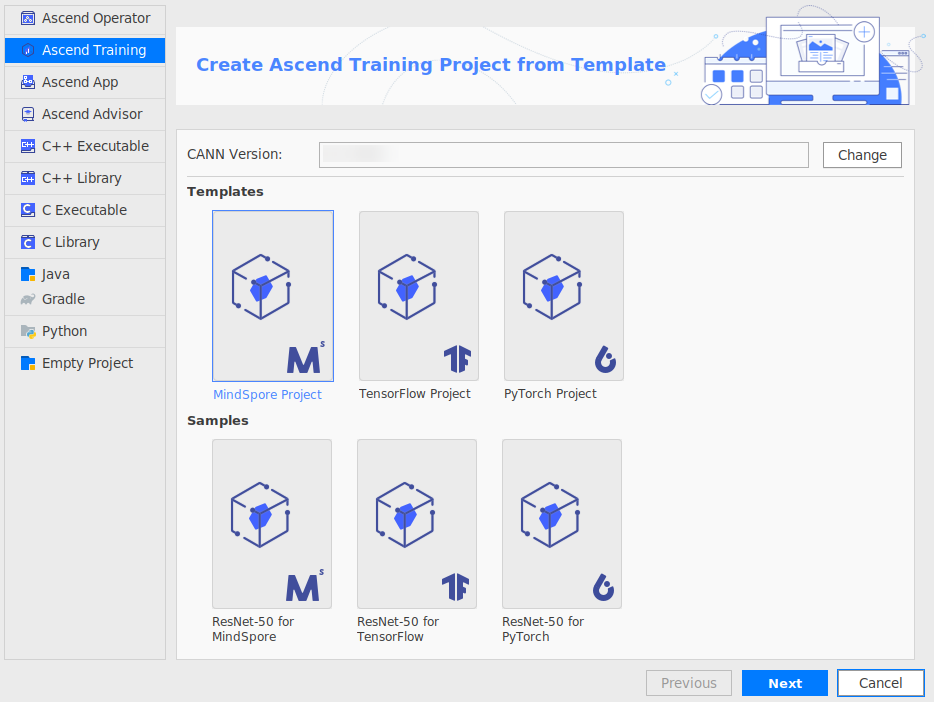This screenshot has height=702, width=934.
Task: Choose Ascend Training project type
Action: pyautogui.click(x=85, y=51)
